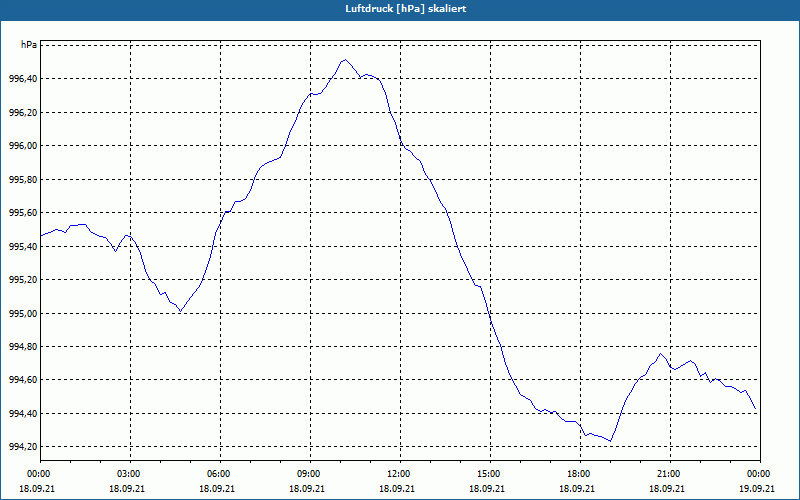Click the 12:00 time label
The width and height of the screenshot is (800, 500).
tap(400, 474)
